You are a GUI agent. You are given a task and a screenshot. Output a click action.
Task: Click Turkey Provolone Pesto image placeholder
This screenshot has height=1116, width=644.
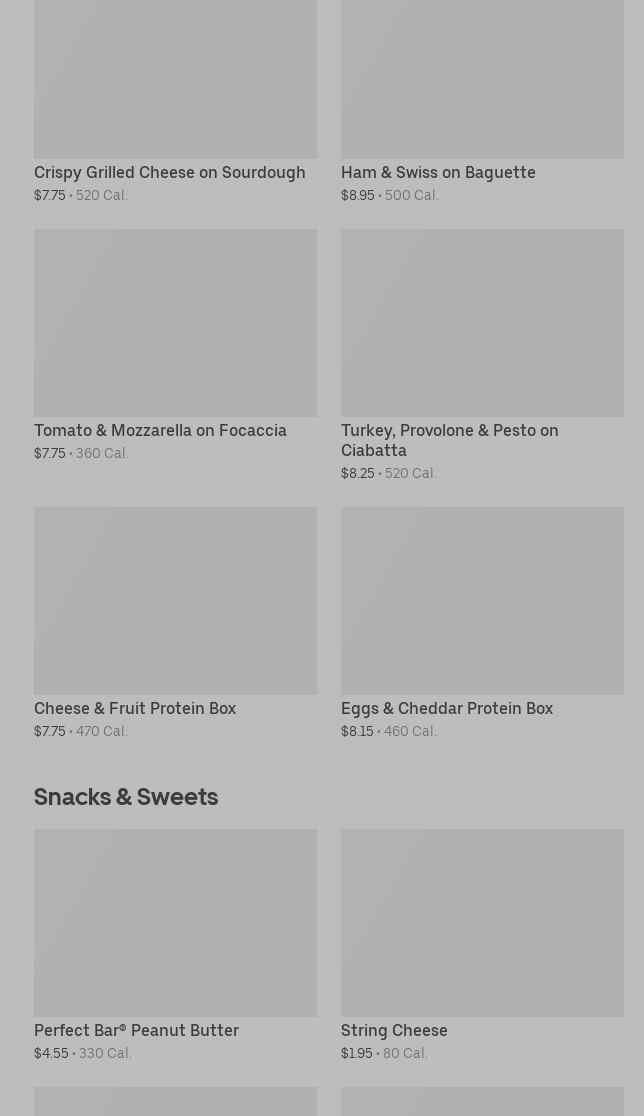click(482, 322)
